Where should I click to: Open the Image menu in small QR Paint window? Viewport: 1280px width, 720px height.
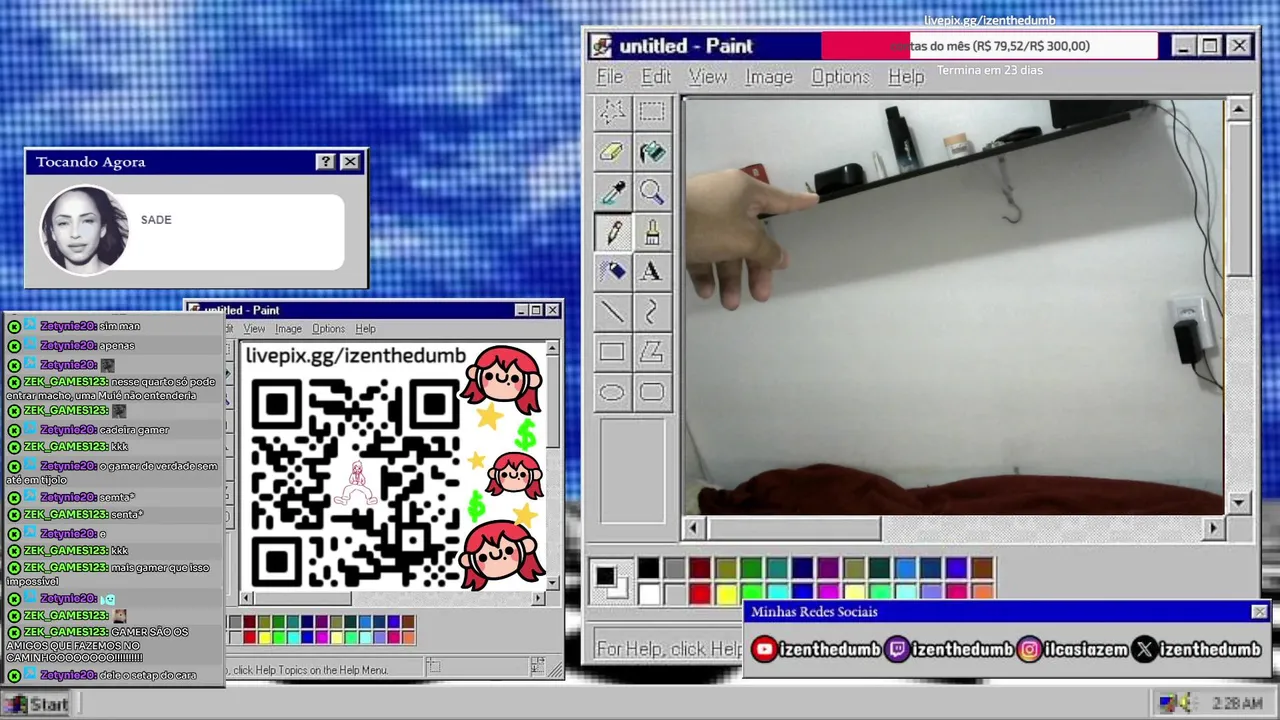point(288,329)
